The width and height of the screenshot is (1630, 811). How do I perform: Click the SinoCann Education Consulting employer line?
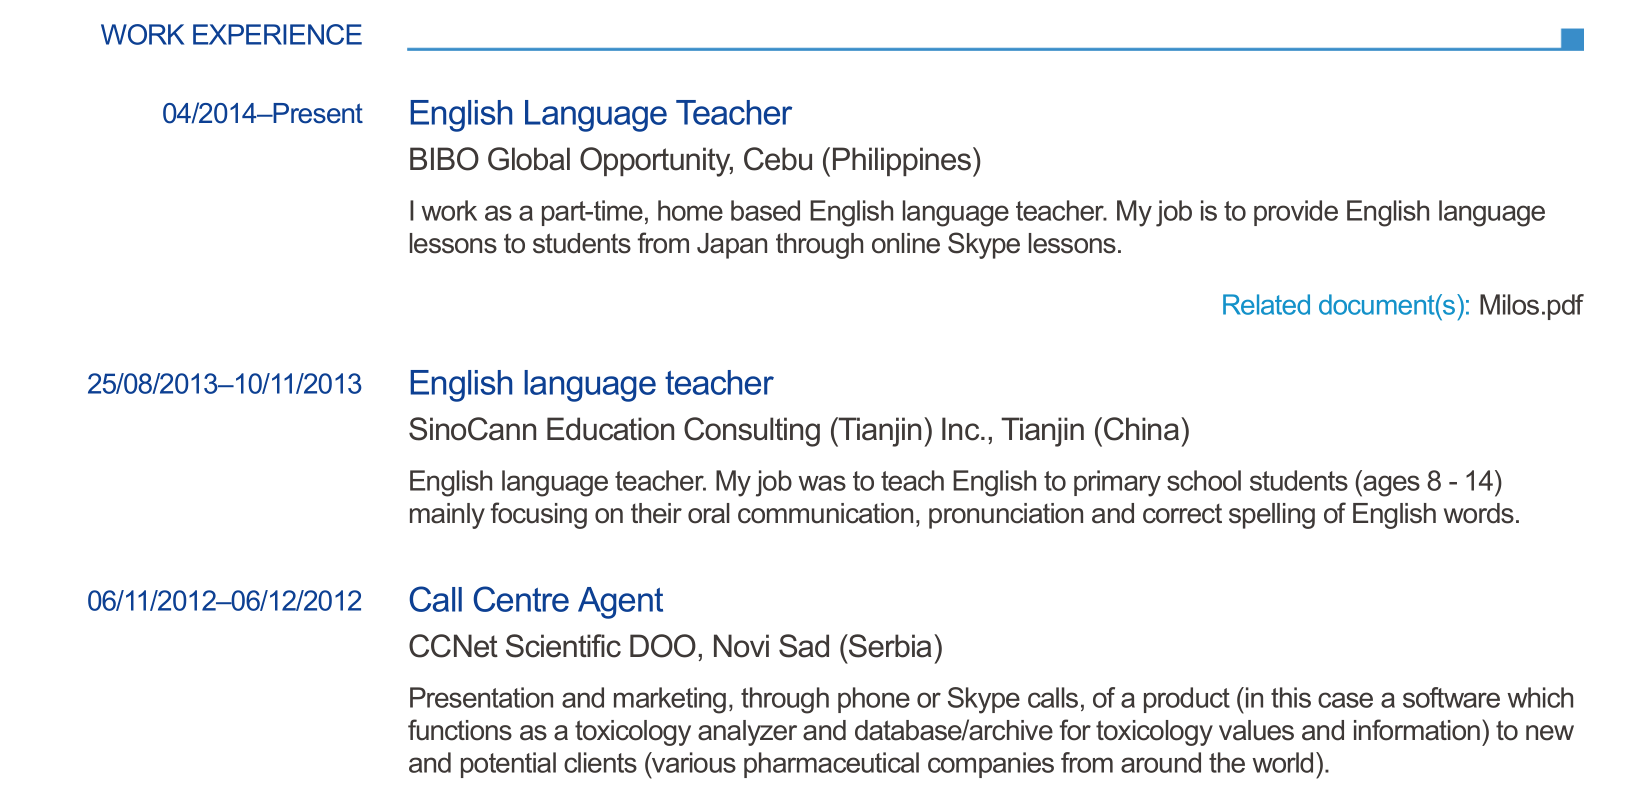coord(798,430)
